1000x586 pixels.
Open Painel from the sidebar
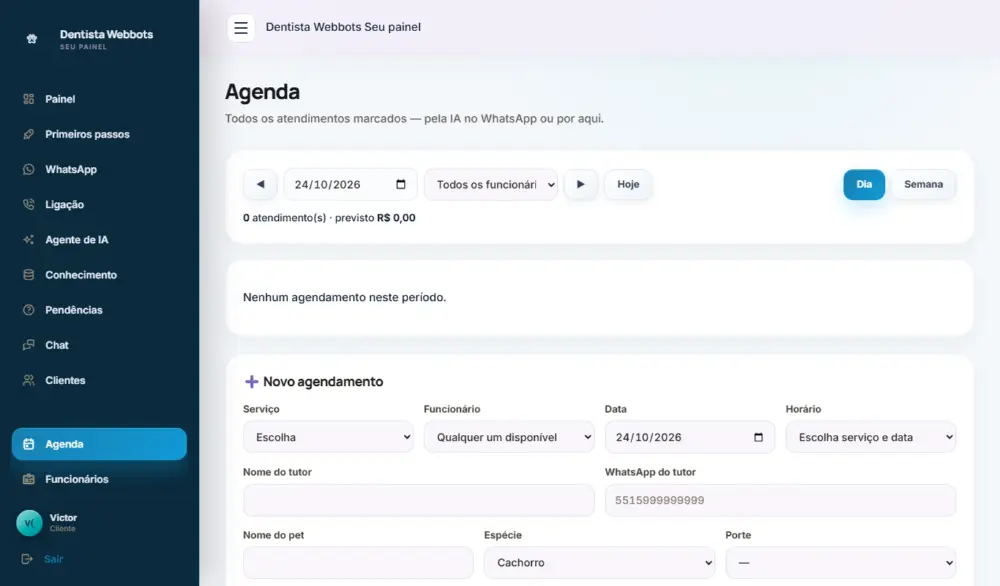pyautogui.click(x=99, y=99)
